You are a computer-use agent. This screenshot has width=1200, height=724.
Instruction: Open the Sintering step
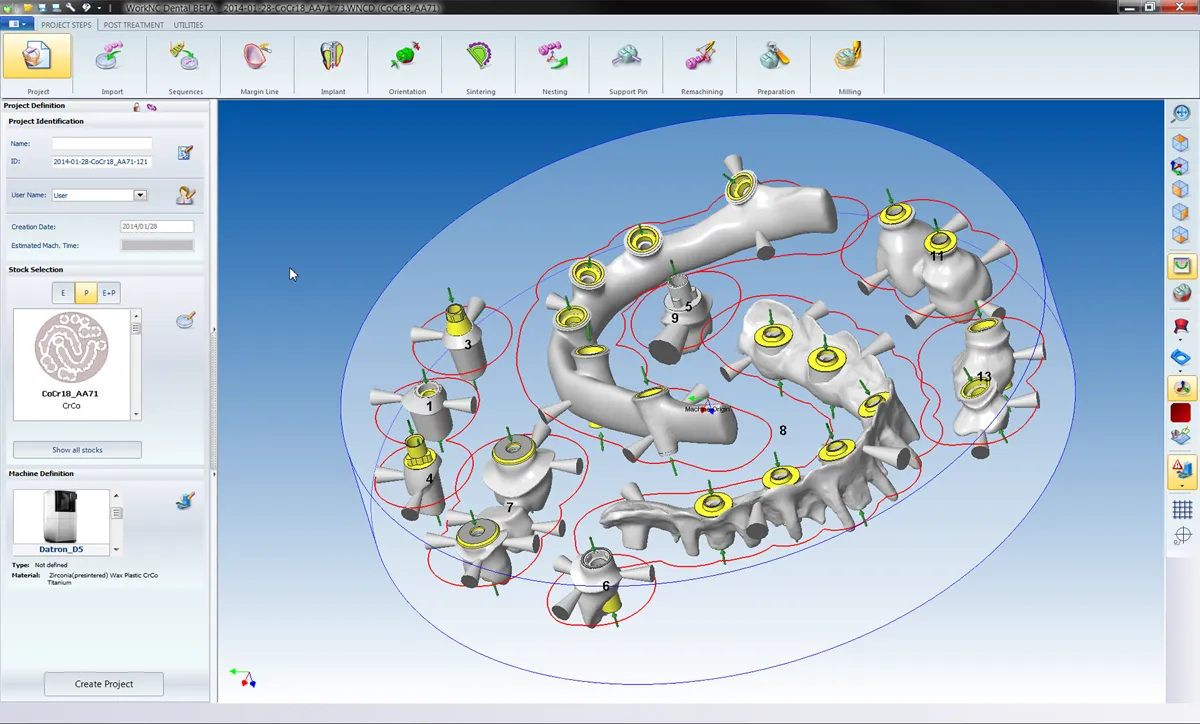click(x=480, y=58)
